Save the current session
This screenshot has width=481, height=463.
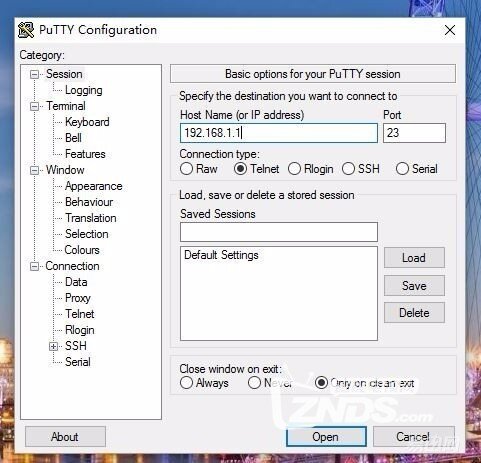(x=414, y=286)
